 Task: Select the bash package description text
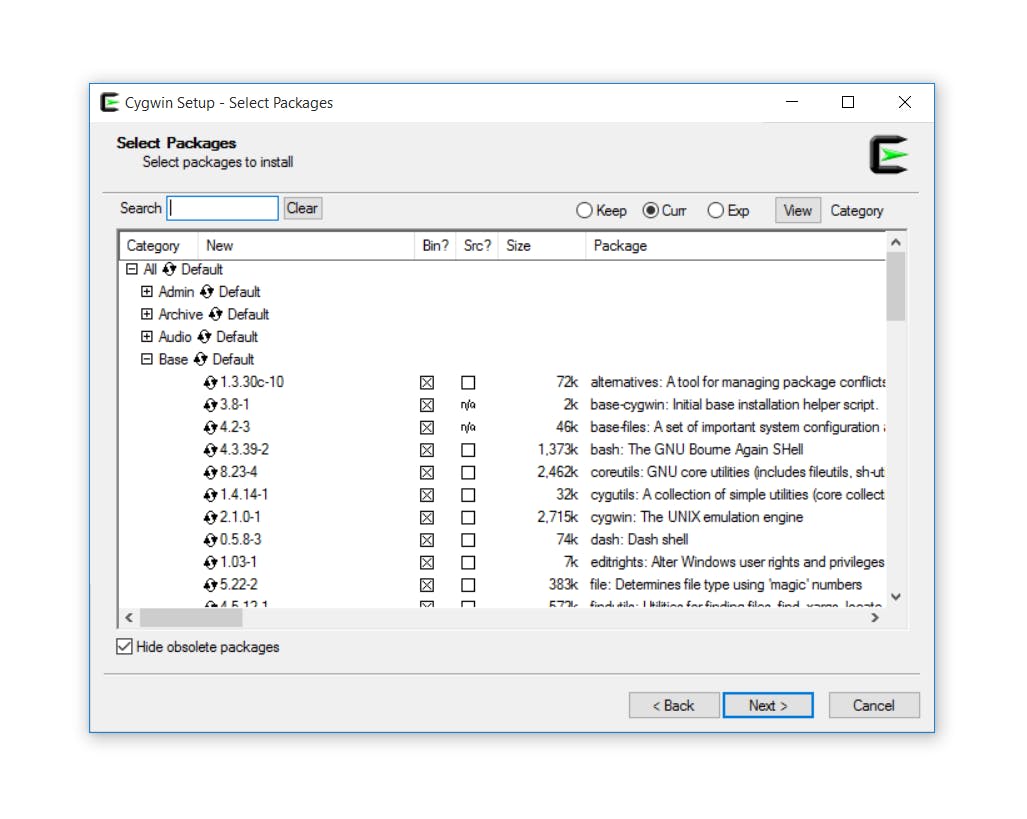pos(697,449)
